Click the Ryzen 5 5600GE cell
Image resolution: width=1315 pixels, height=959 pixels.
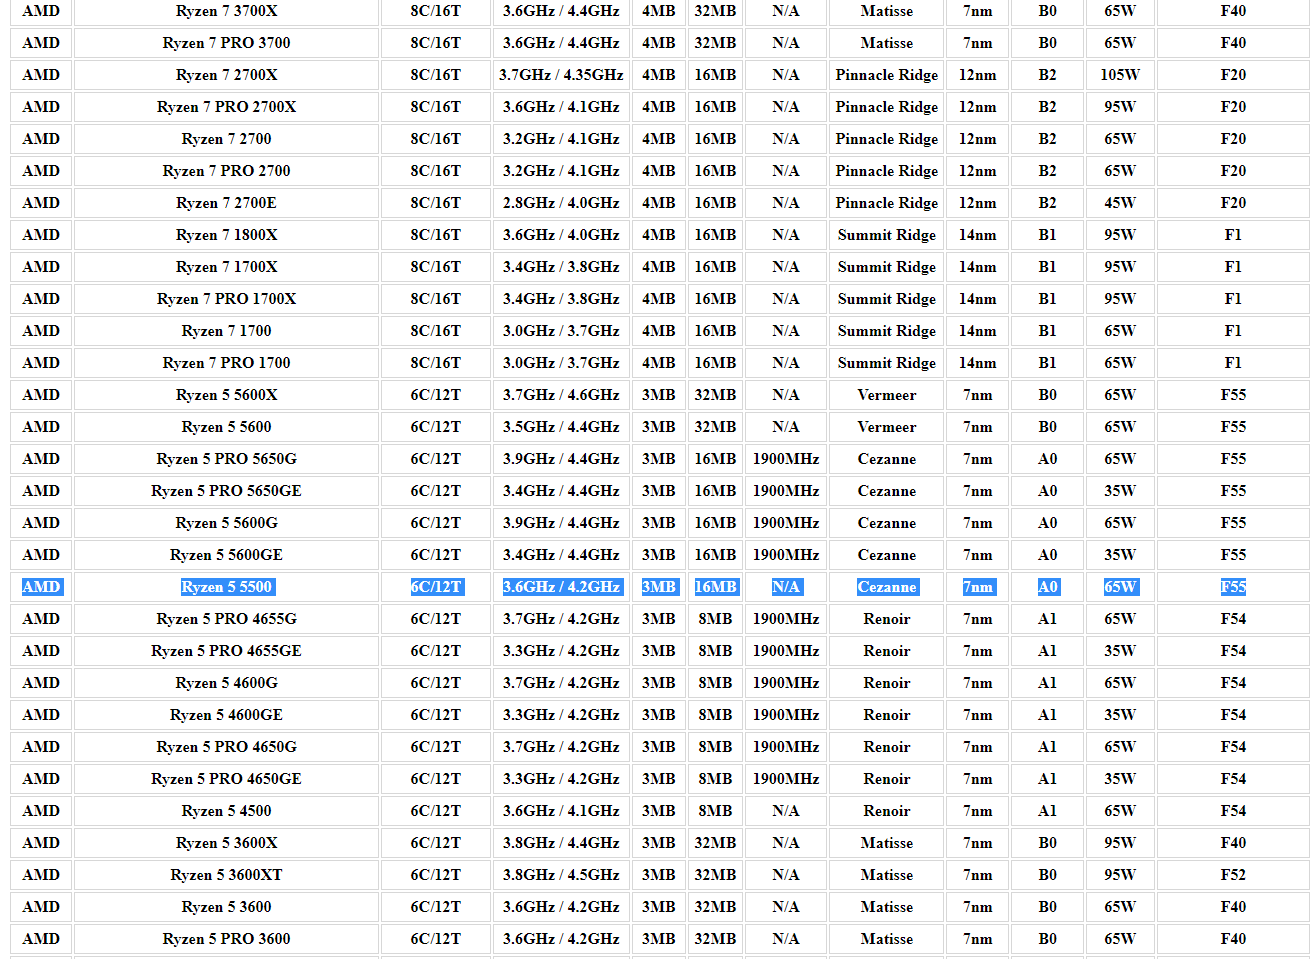[227, 555]
